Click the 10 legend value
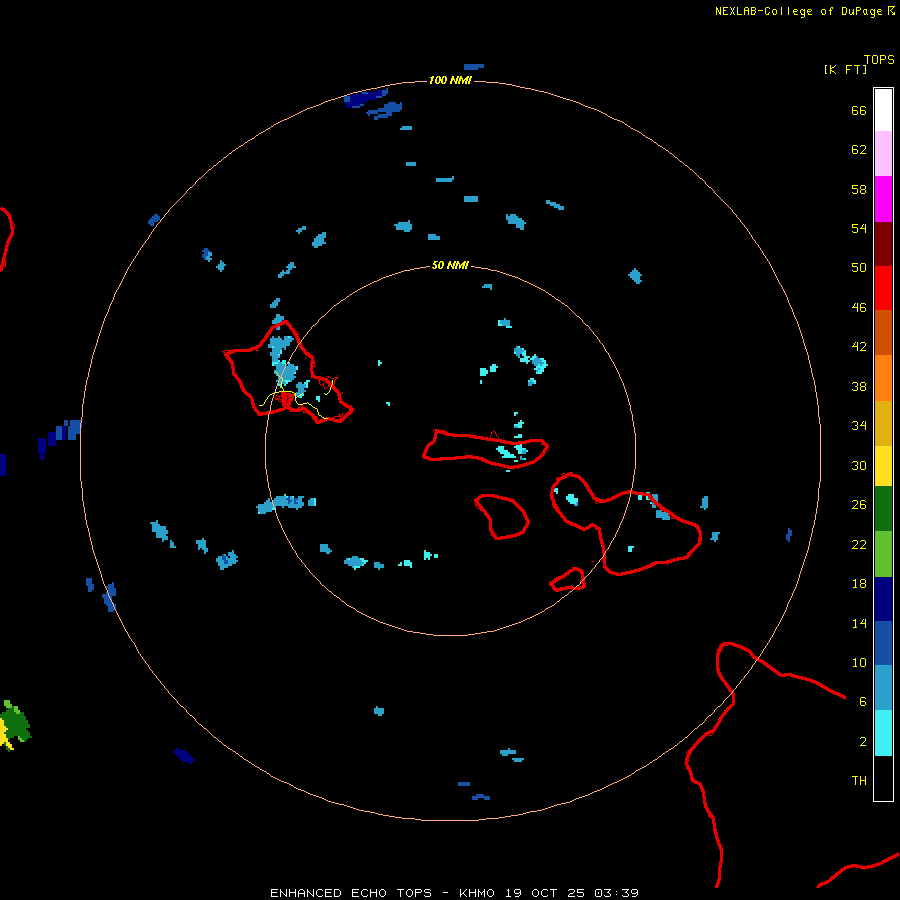The width and height of the screenshot is (900, 900). [x=859, y=663]
